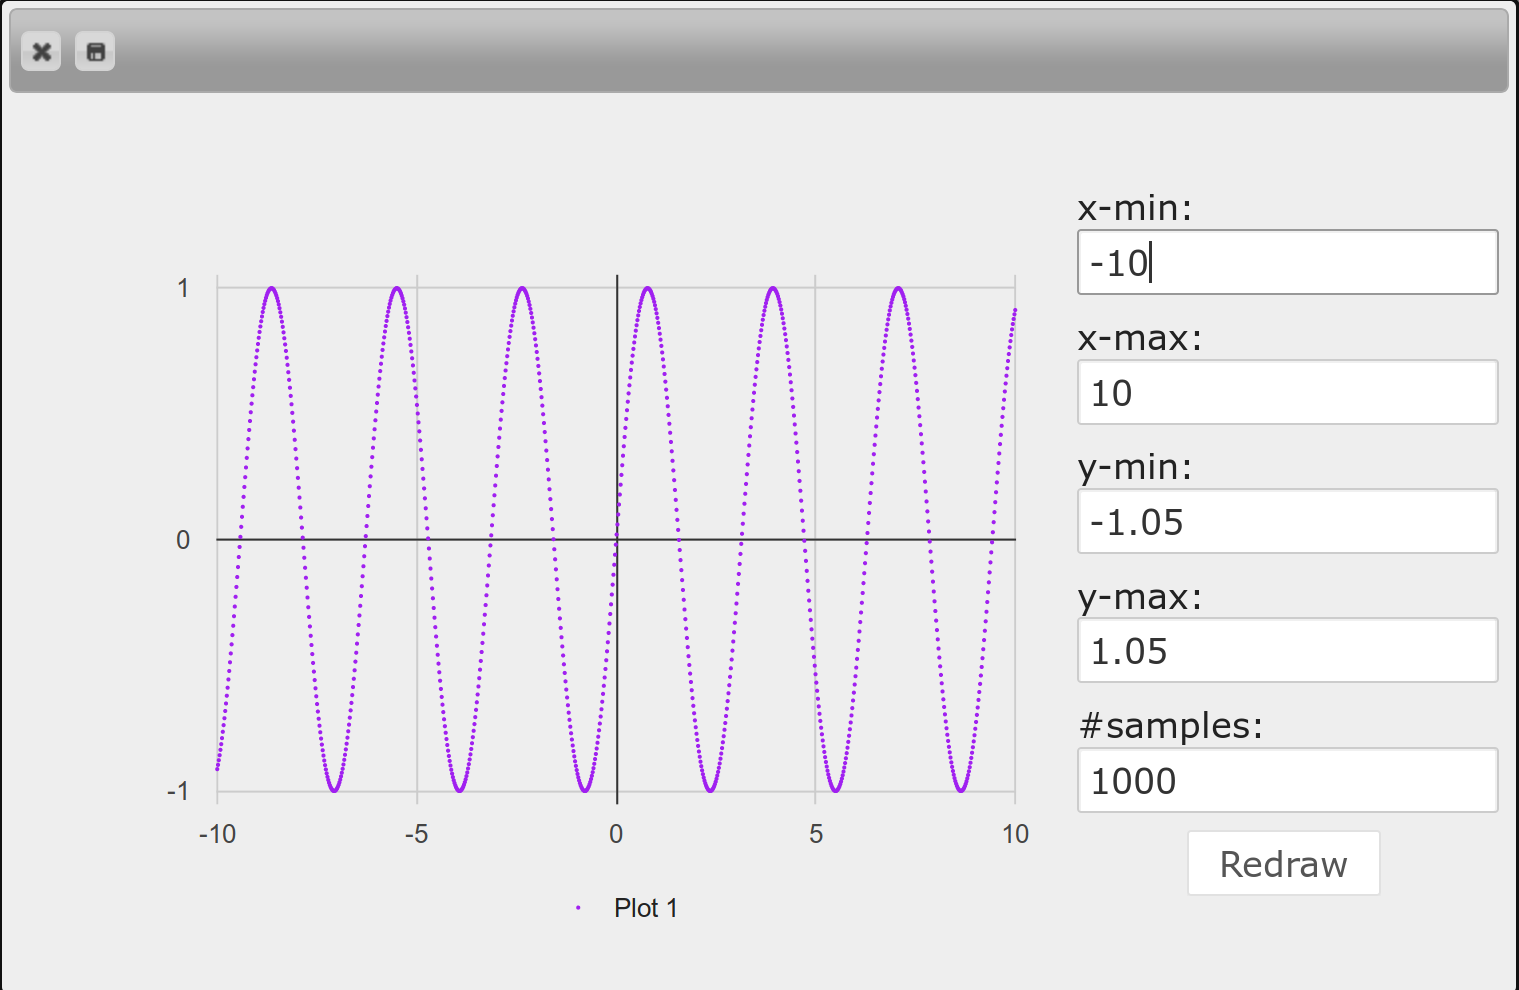The height and width of the screenshot is (990, 1519).
Task: Click the -5 tick label on x-axis
Action: (x=416, y=834)
